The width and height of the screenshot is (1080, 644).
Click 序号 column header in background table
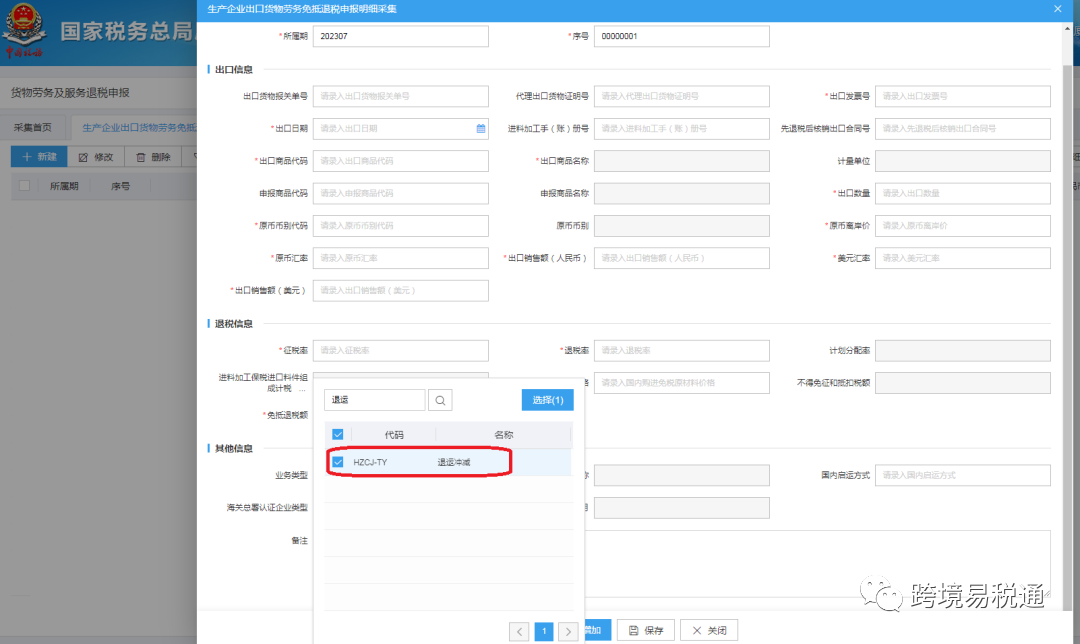(x=121, y=186)
